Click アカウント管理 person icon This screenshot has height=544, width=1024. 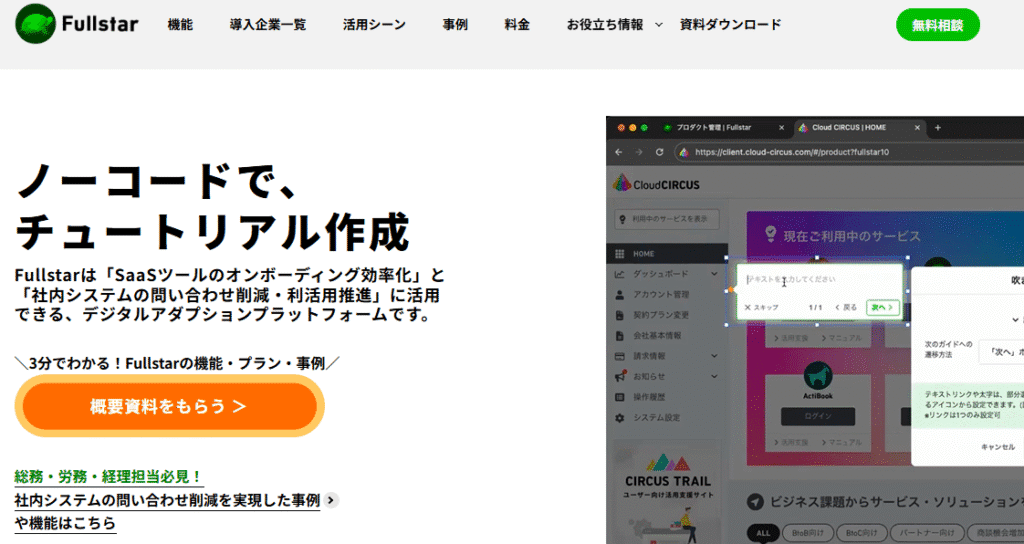[x=620, y=295]
